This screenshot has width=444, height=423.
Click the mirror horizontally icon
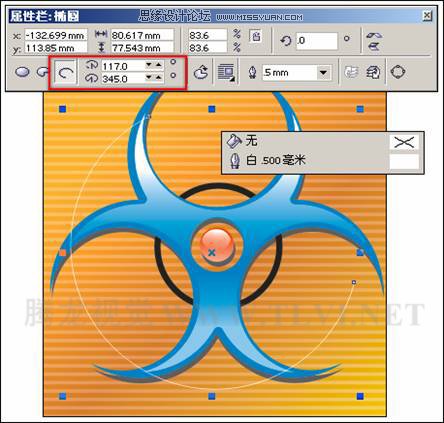tap(374, 35)
